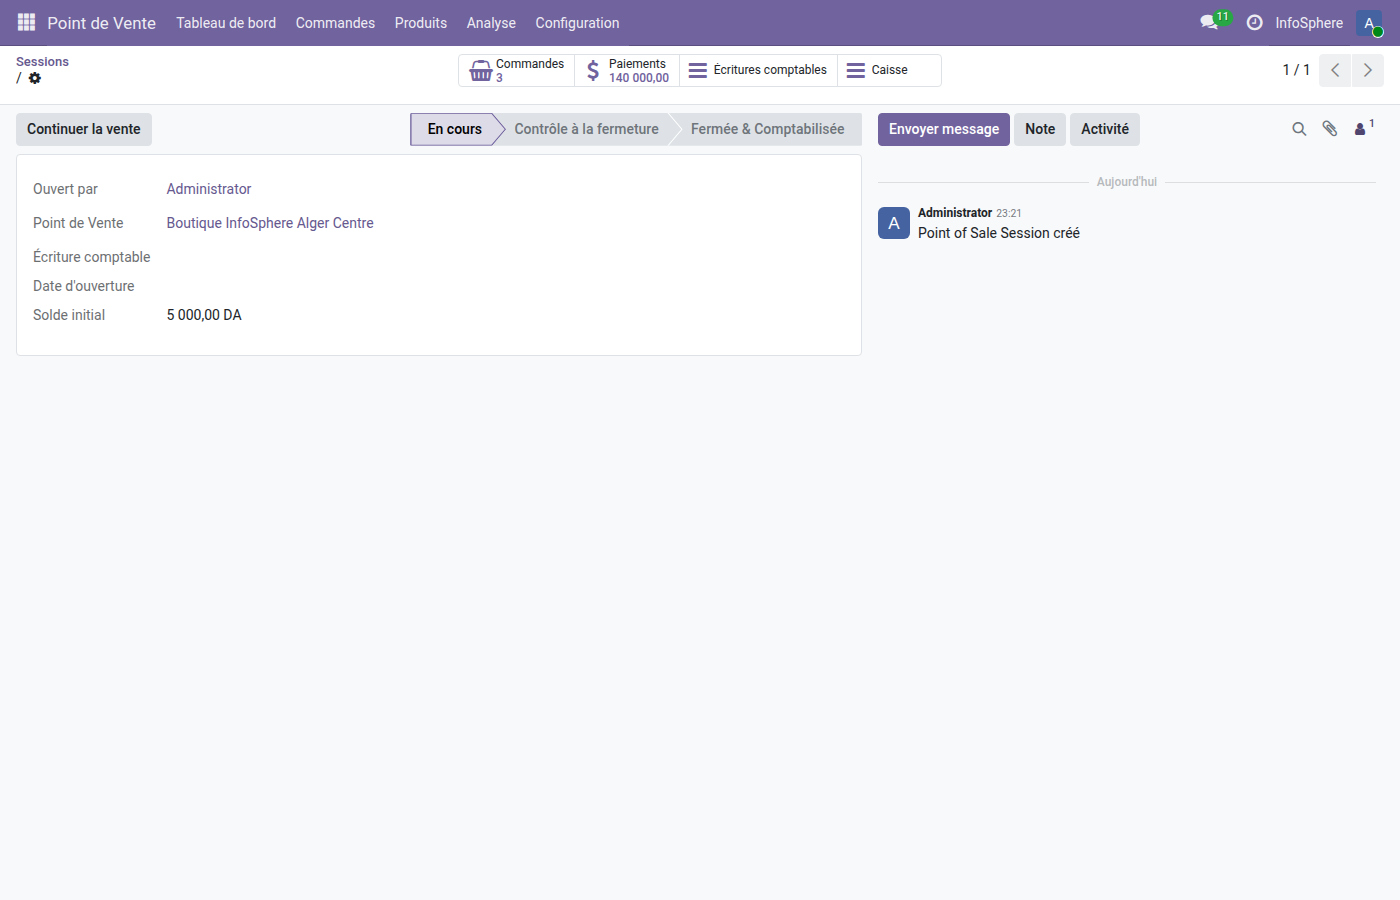
Task: Go to the previous record arrow
Action: [x=1335, y=70]
